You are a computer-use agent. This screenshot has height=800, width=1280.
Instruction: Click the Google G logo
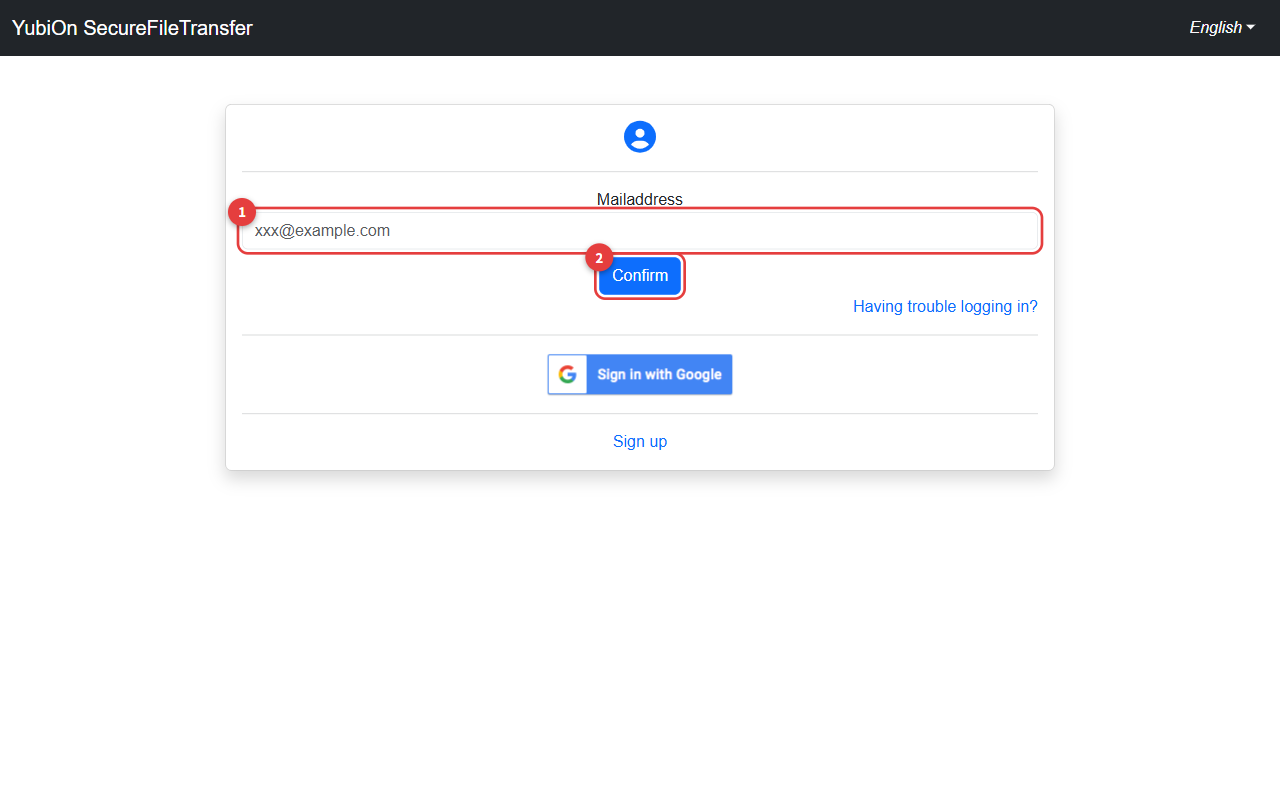[567, 374]
